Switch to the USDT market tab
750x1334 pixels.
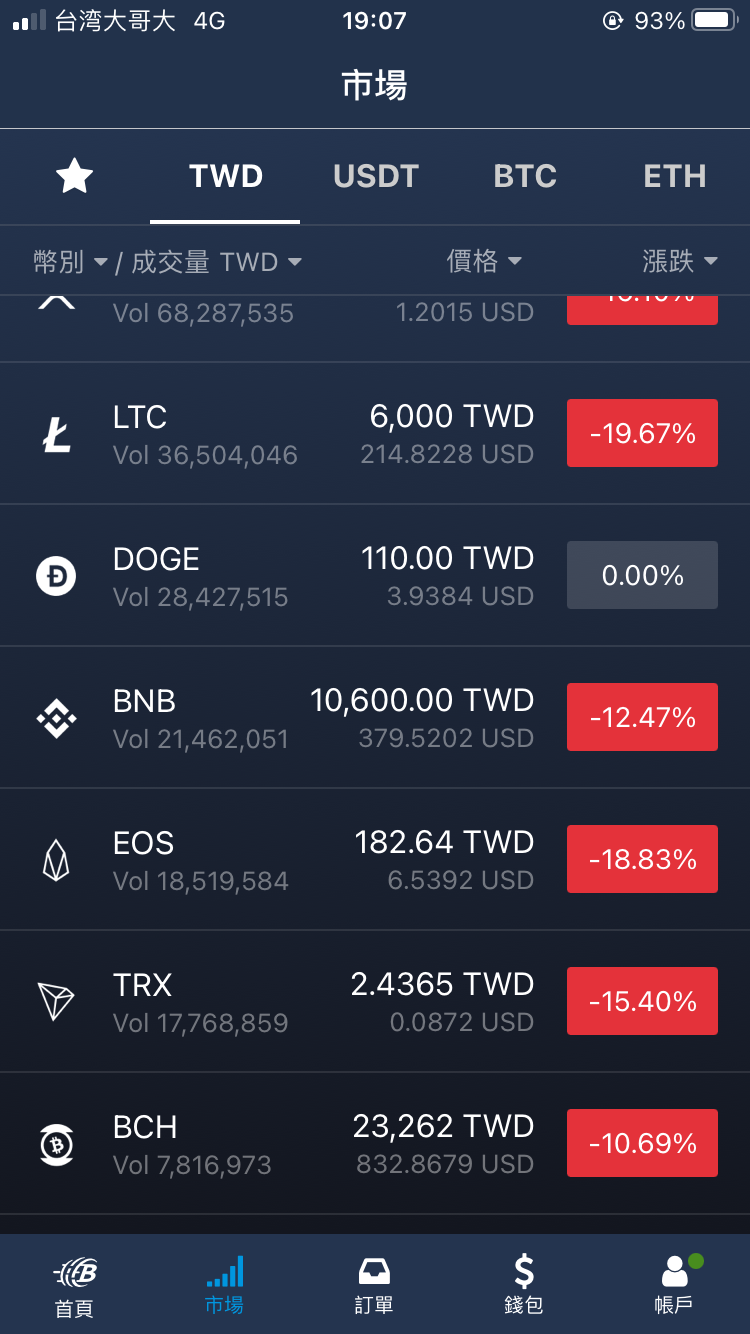[376, 176]
